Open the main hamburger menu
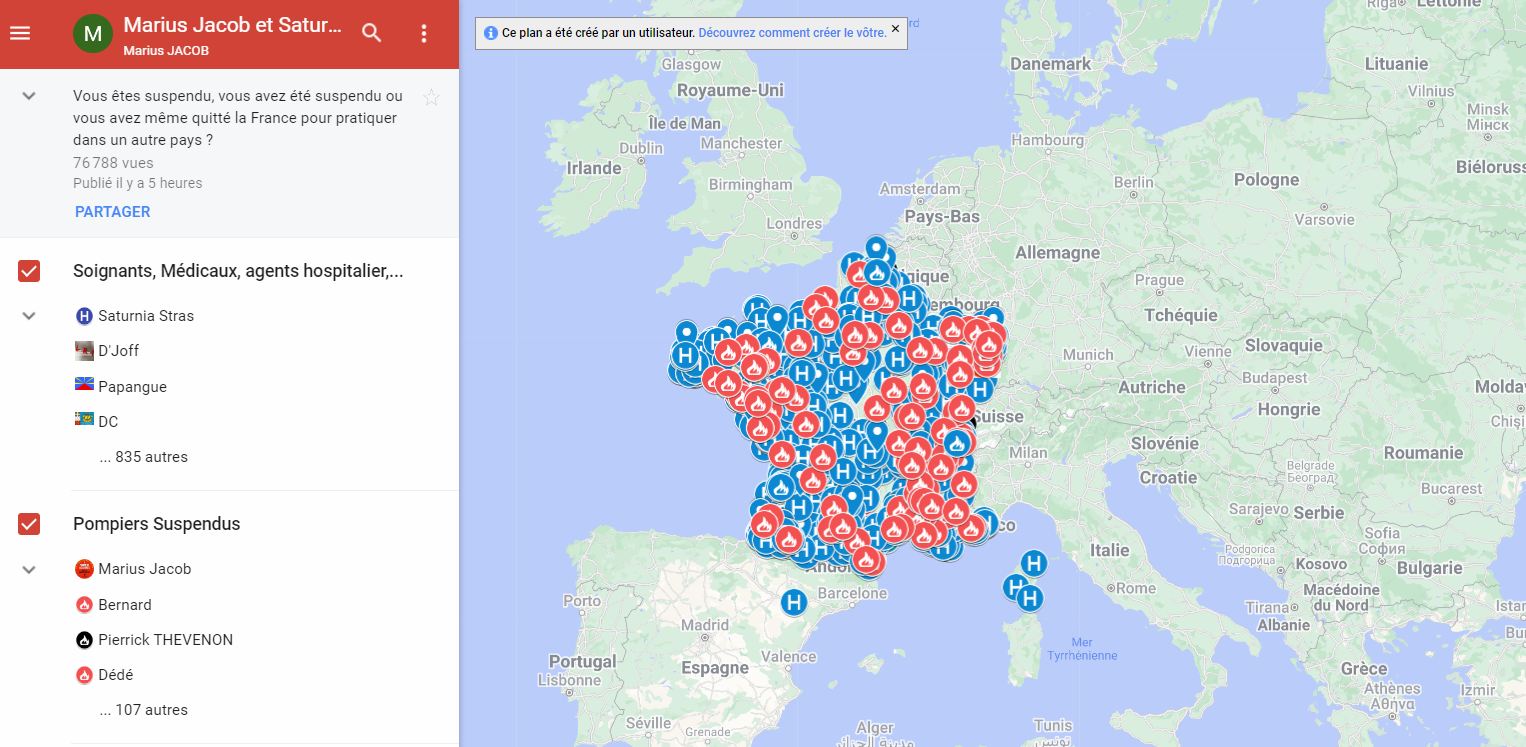This screenshot has width=1526, height=747. tap(20, 33)
